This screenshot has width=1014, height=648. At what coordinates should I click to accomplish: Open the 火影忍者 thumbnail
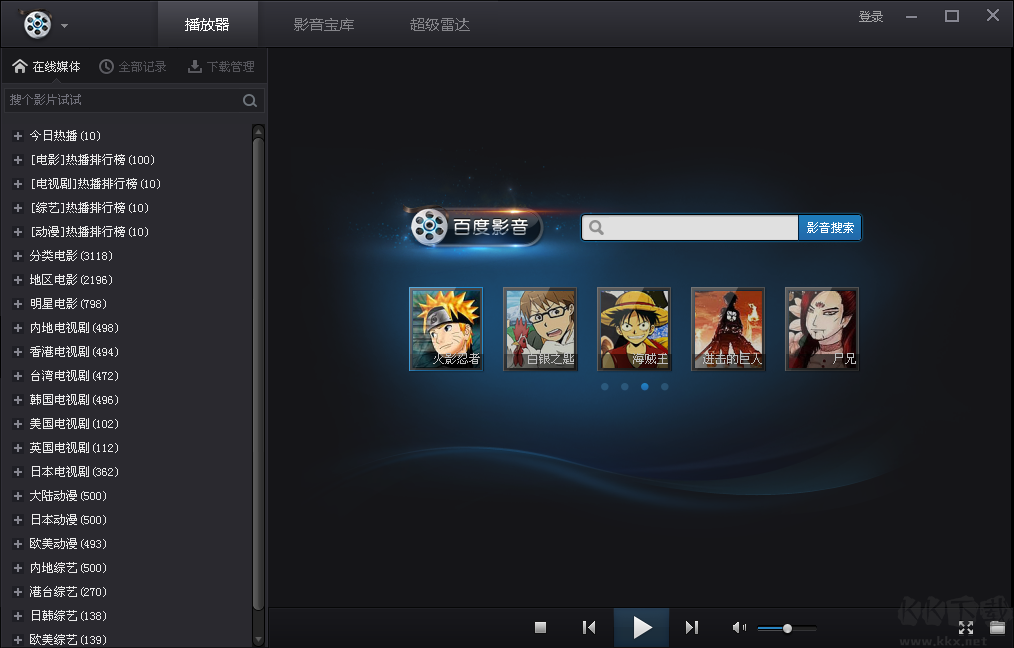tap(445, 329)
